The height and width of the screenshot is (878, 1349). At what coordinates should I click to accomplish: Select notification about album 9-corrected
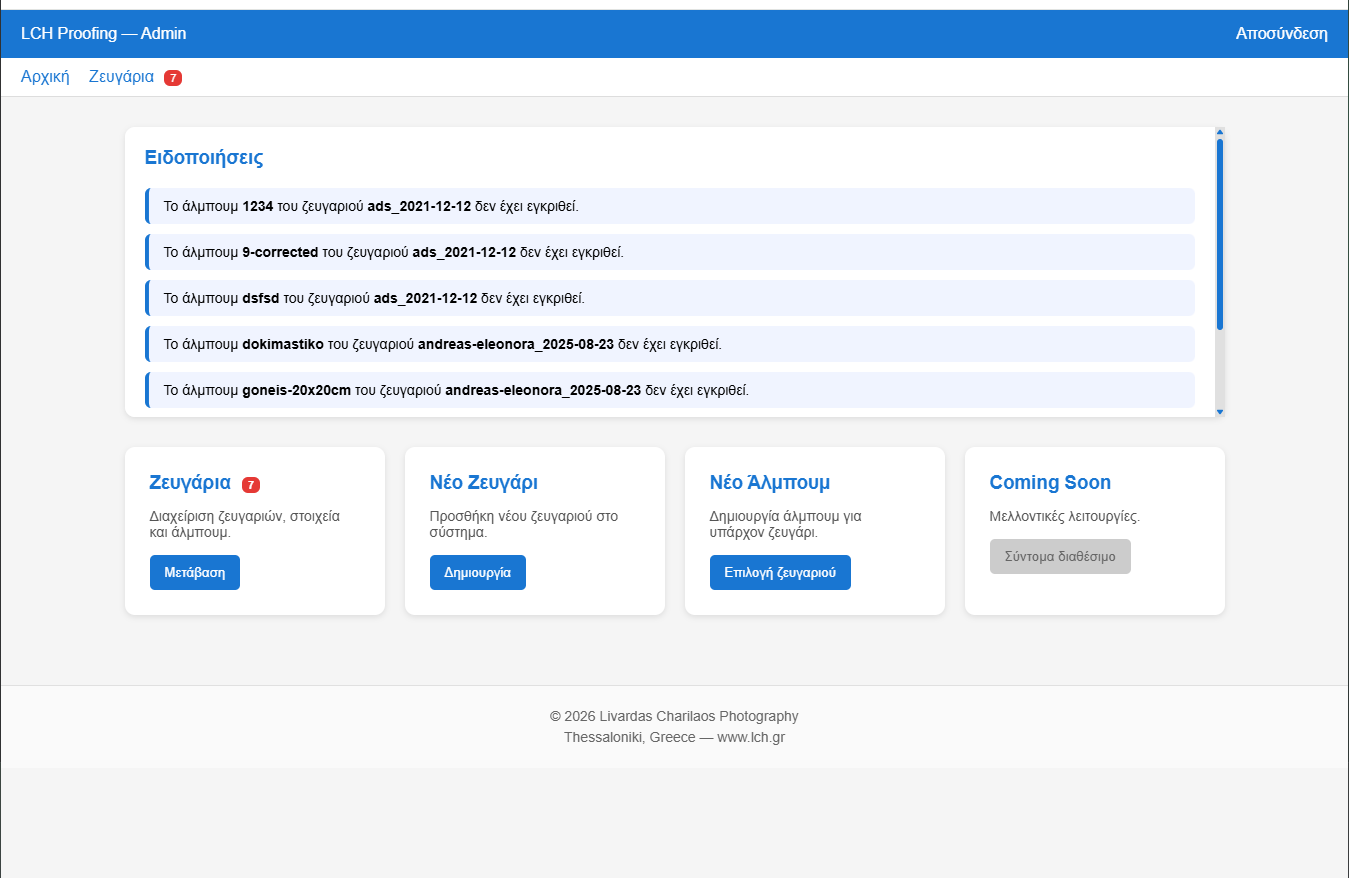click(x=670, y=252)
